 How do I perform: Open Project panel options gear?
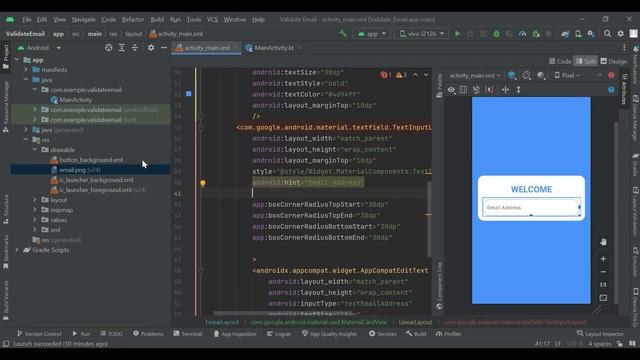151,48
